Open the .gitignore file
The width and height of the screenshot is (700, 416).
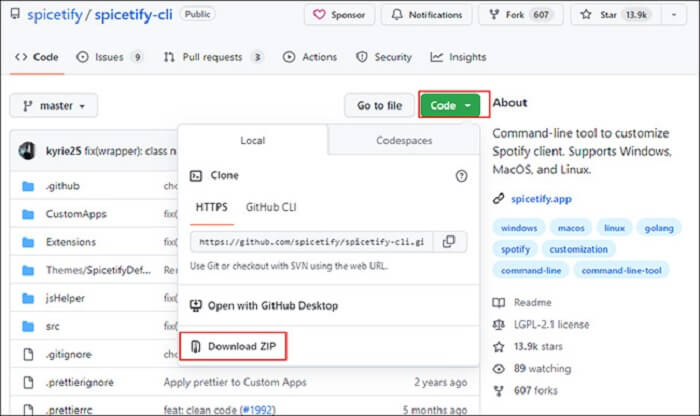point(69,354)
